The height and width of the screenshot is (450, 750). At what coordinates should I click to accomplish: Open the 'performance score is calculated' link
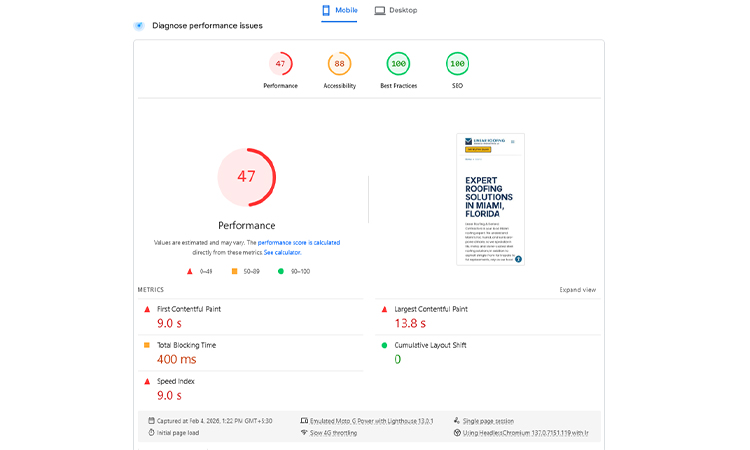coord(298,243)
